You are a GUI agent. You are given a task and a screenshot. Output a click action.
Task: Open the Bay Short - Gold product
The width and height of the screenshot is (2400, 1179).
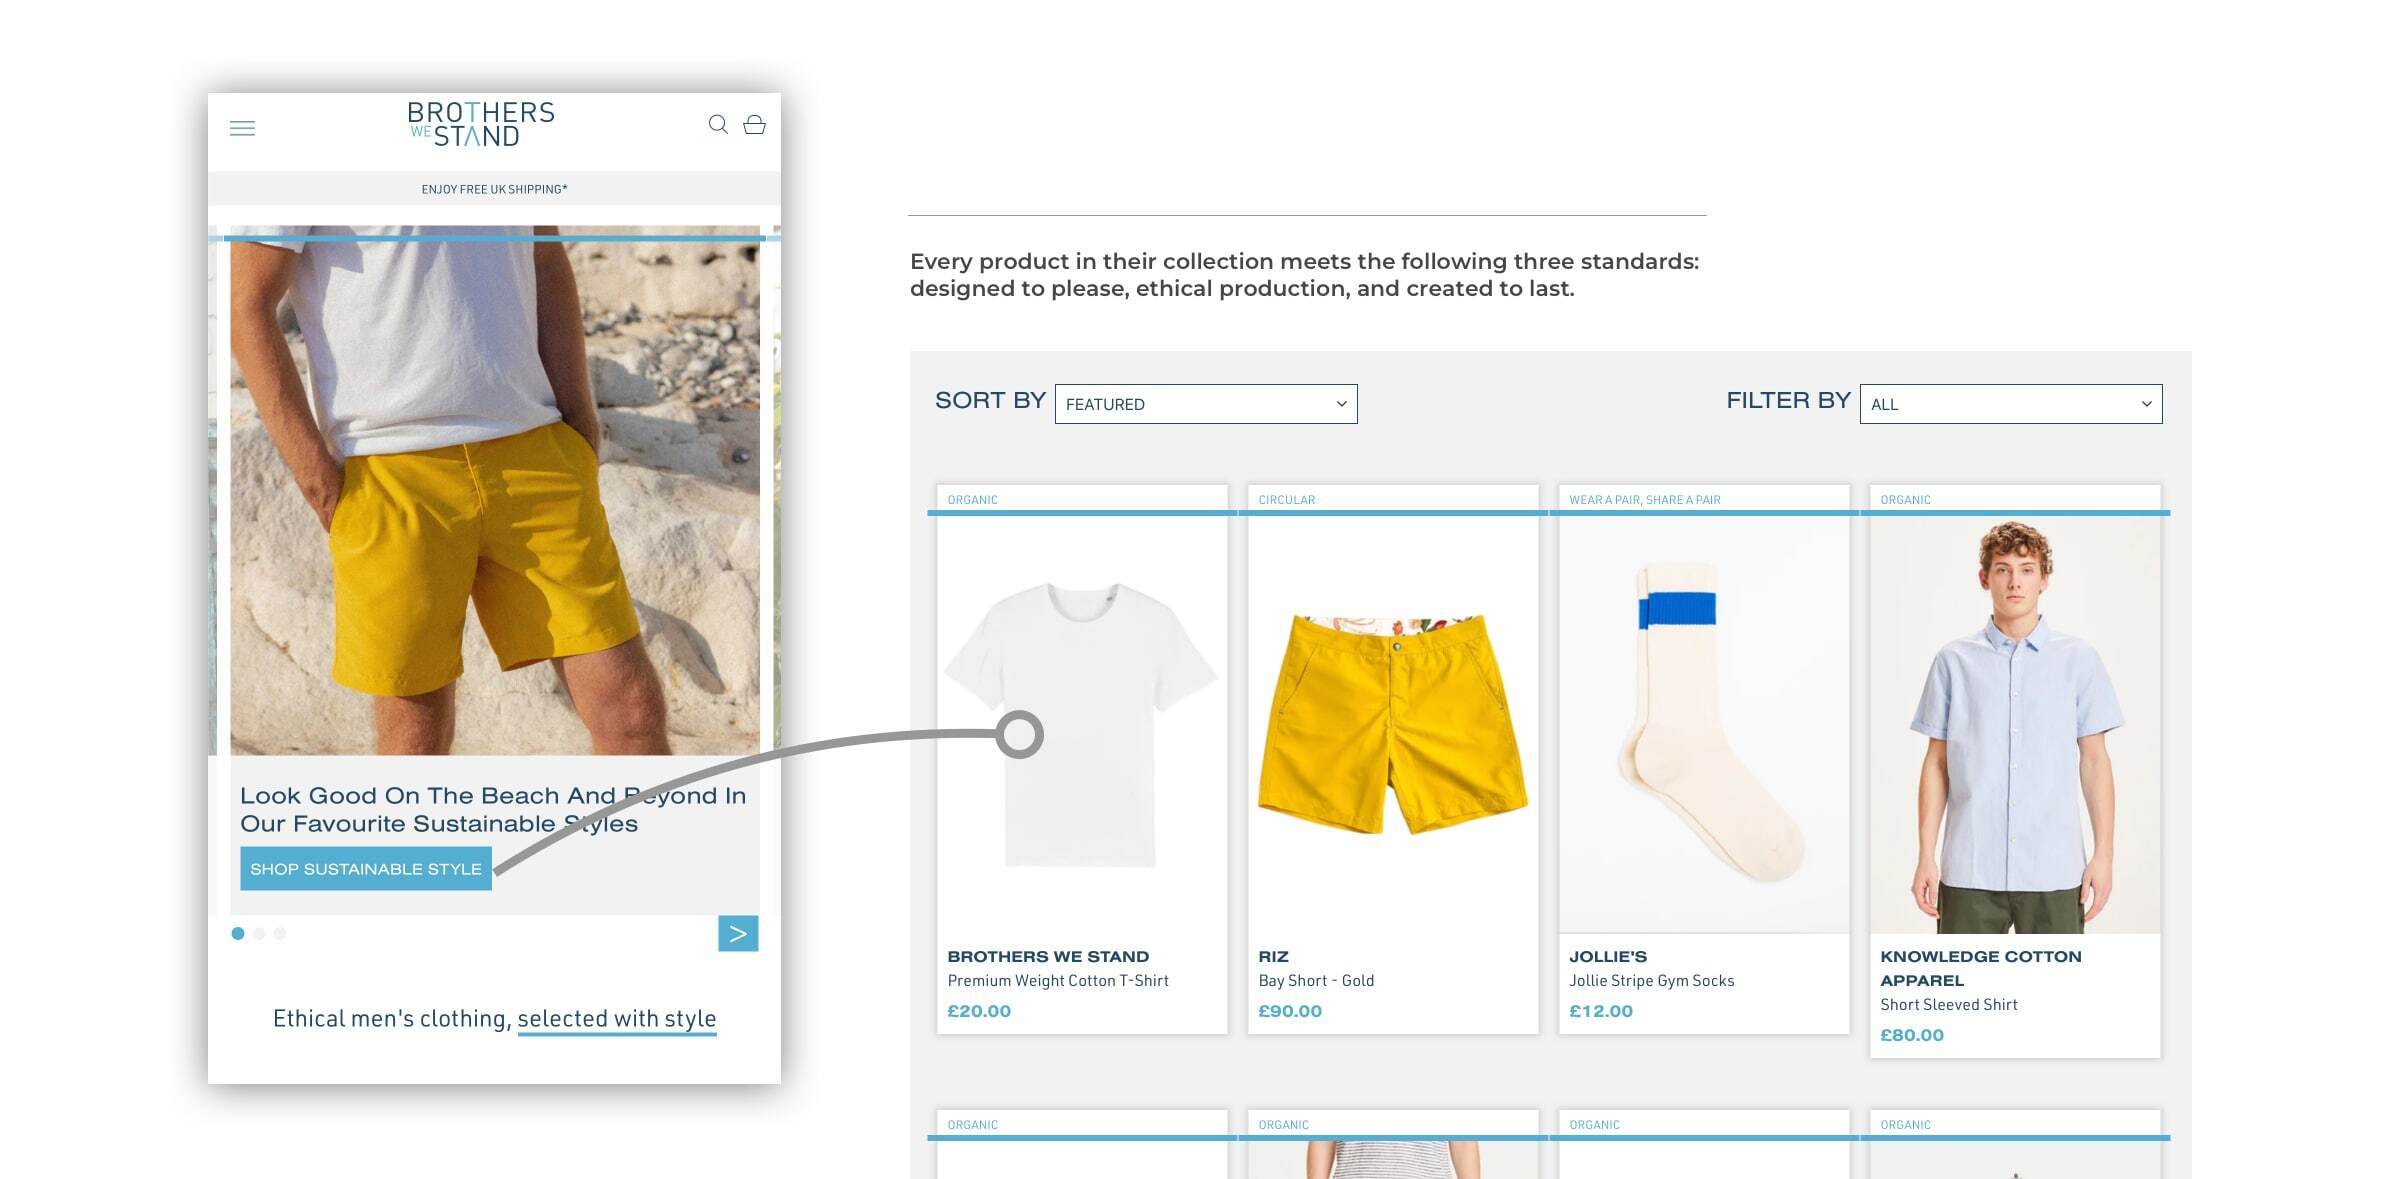point(1316,981)
